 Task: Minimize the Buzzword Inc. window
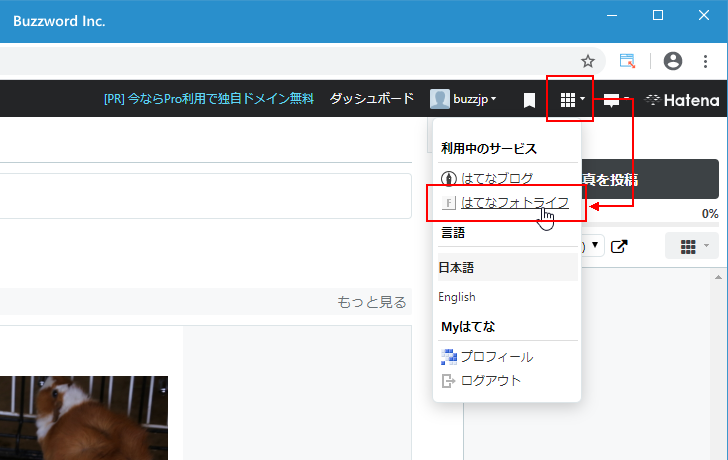pos(612,15)
